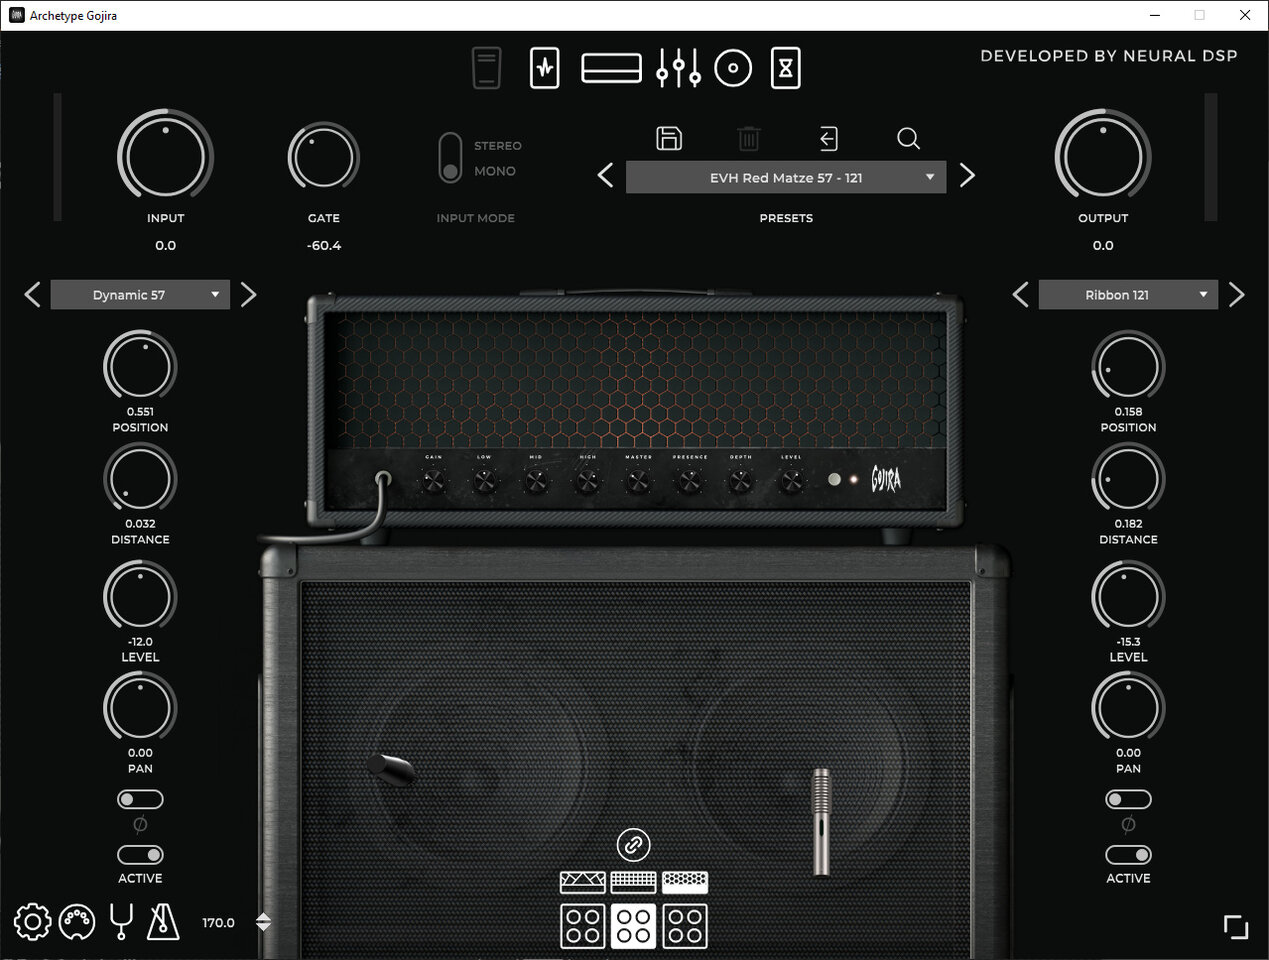Image resolution: width=1269 pixels, height=960 pixels.
Task: Click the amp MASTER knob
Action: click(638, 482)
